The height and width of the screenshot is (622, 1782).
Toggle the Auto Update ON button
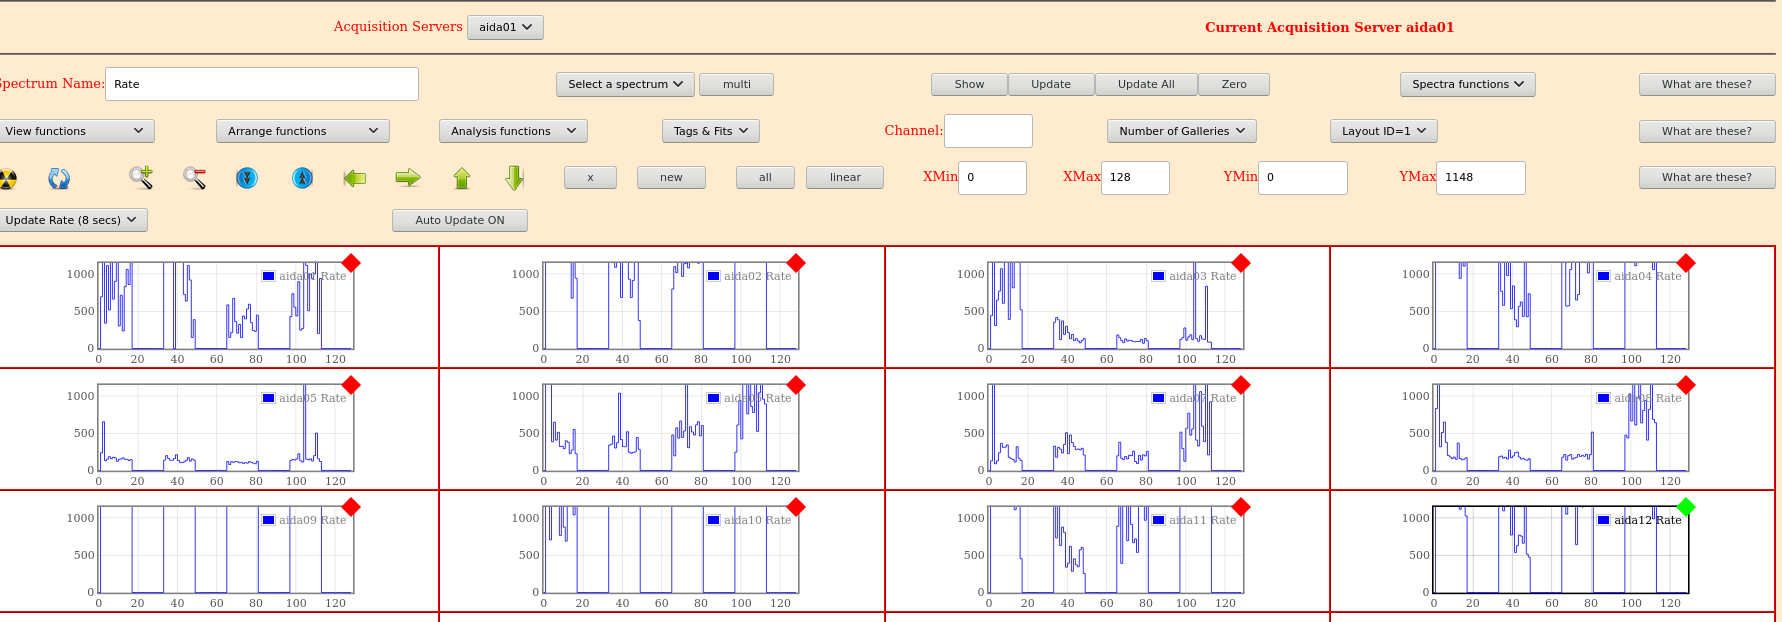pos(459,220)
